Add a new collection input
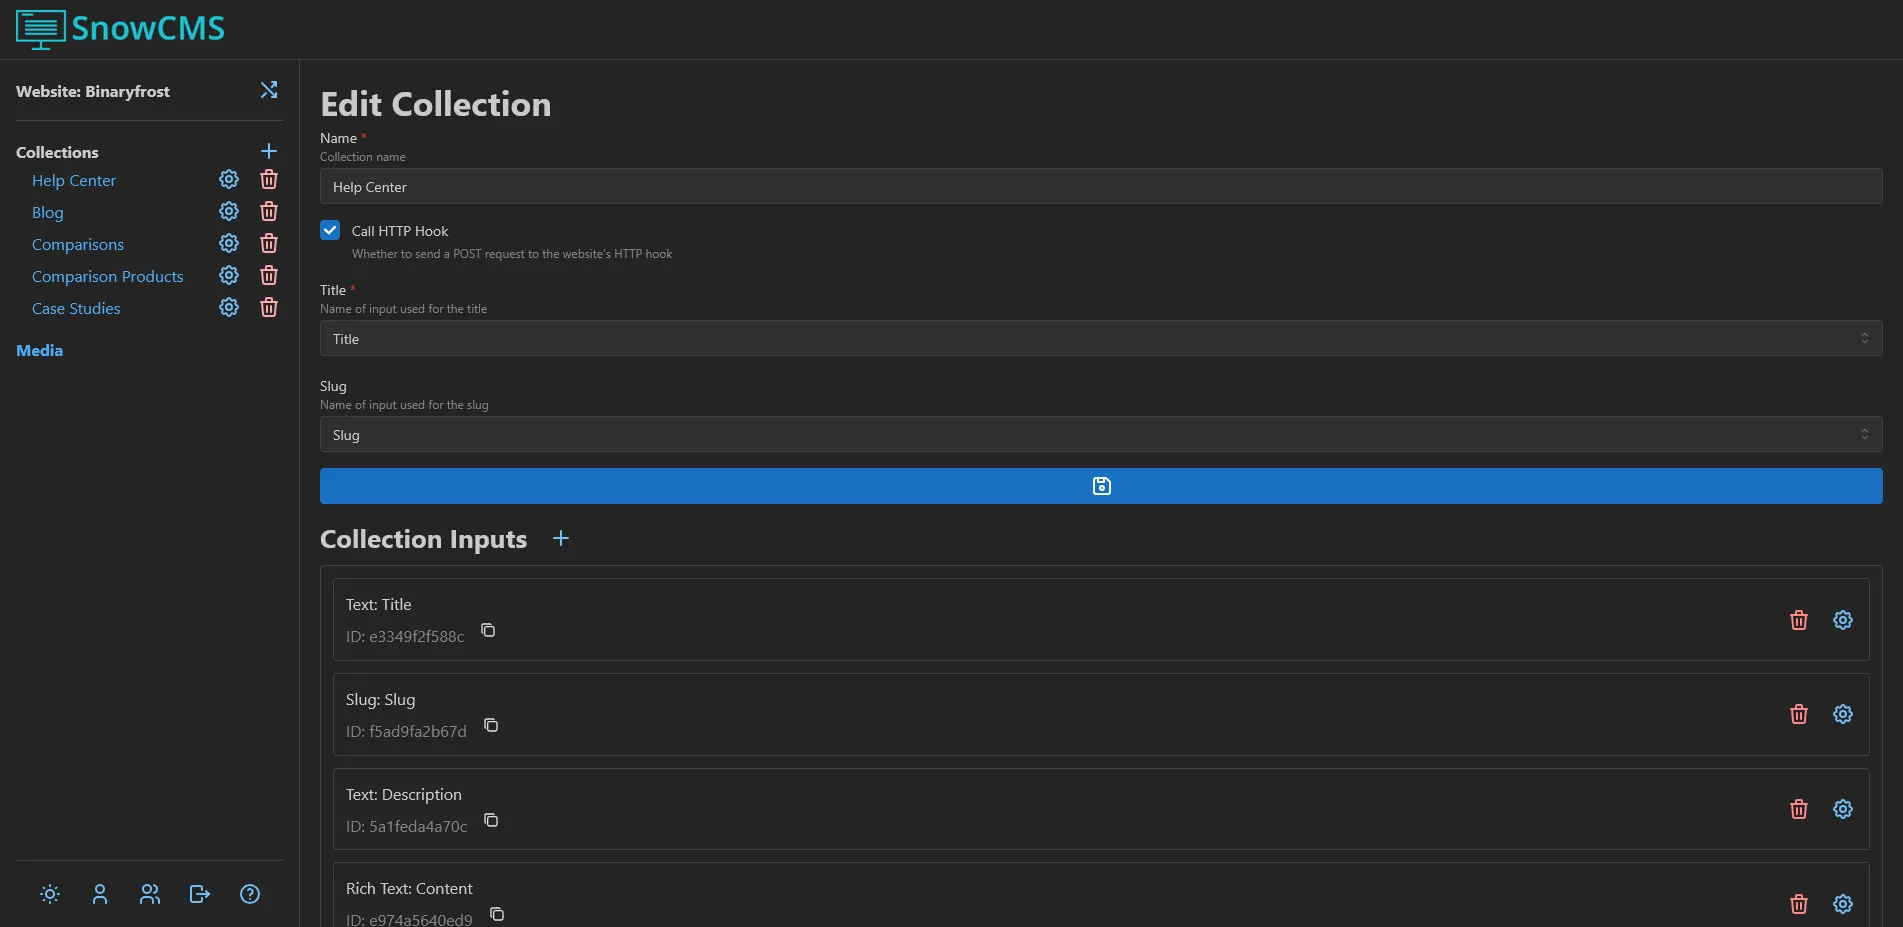Viewport: 1903px width, 927px height. [561, 538]
